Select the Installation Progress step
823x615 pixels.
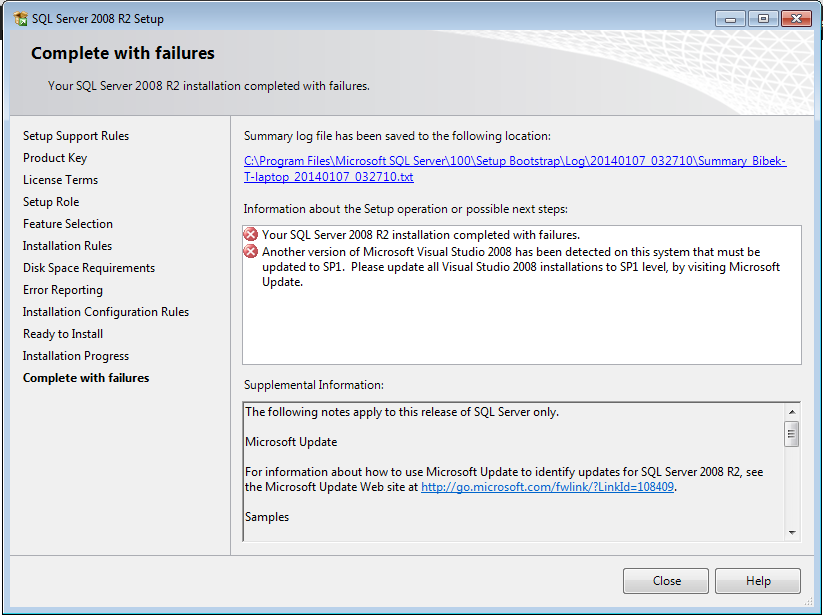pyautogui.click(x=76, y=356)
